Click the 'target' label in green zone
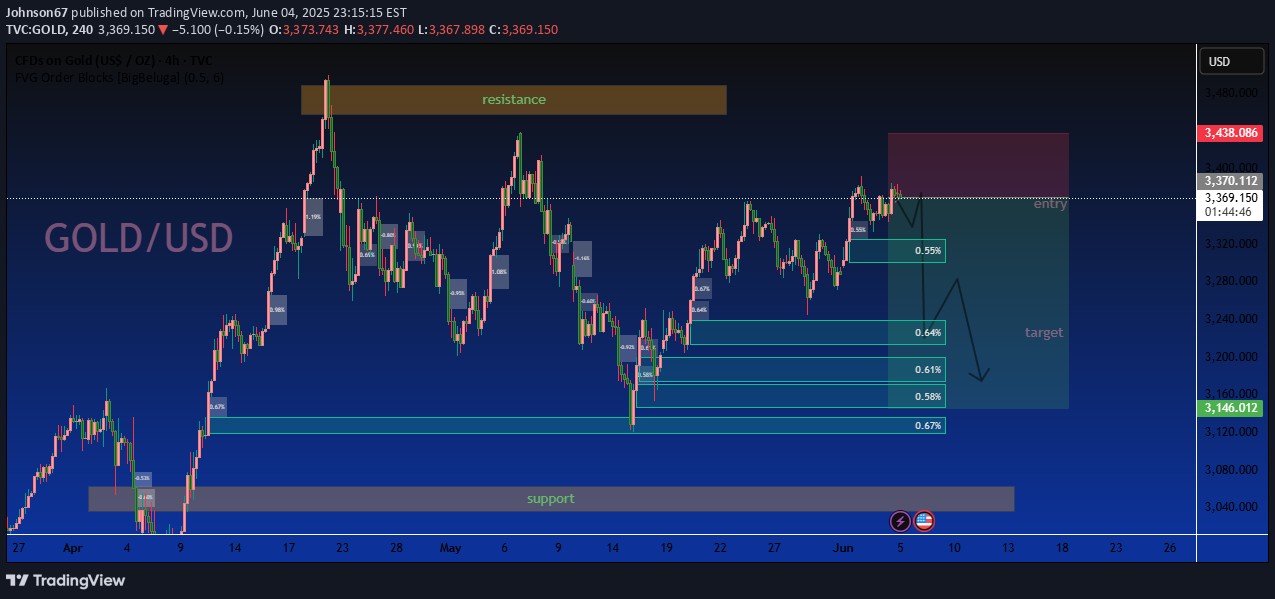Screen dimensions: 1275x599 [1043, 332]
